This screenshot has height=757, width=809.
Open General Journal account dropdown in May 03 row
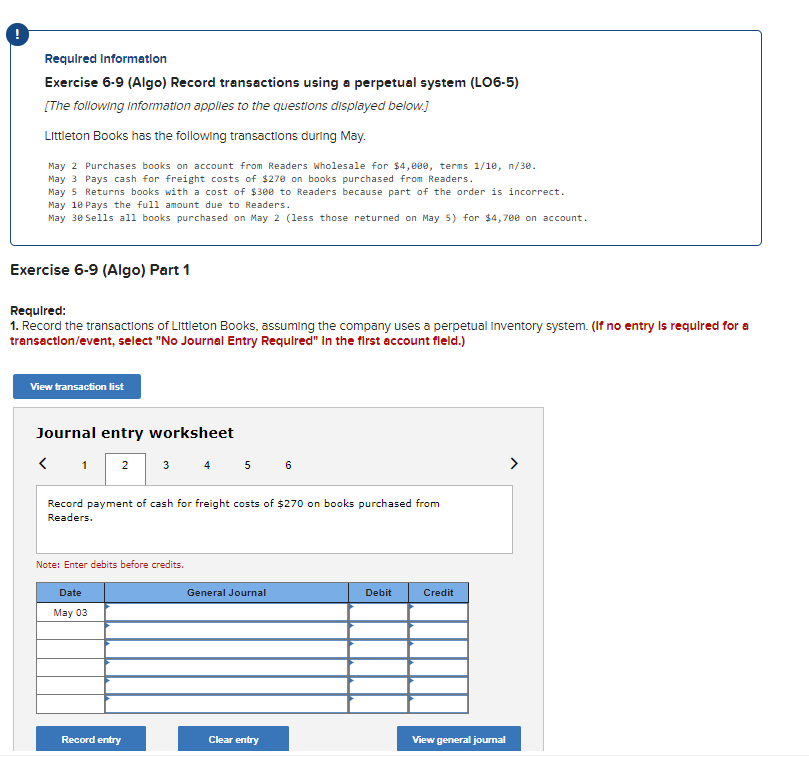tap(226, 613)
